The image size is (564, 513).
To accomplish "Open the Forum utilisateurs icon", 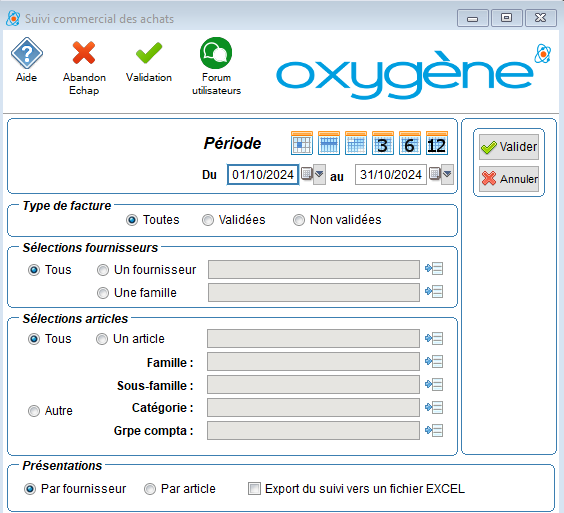I will tap(216, 53).
